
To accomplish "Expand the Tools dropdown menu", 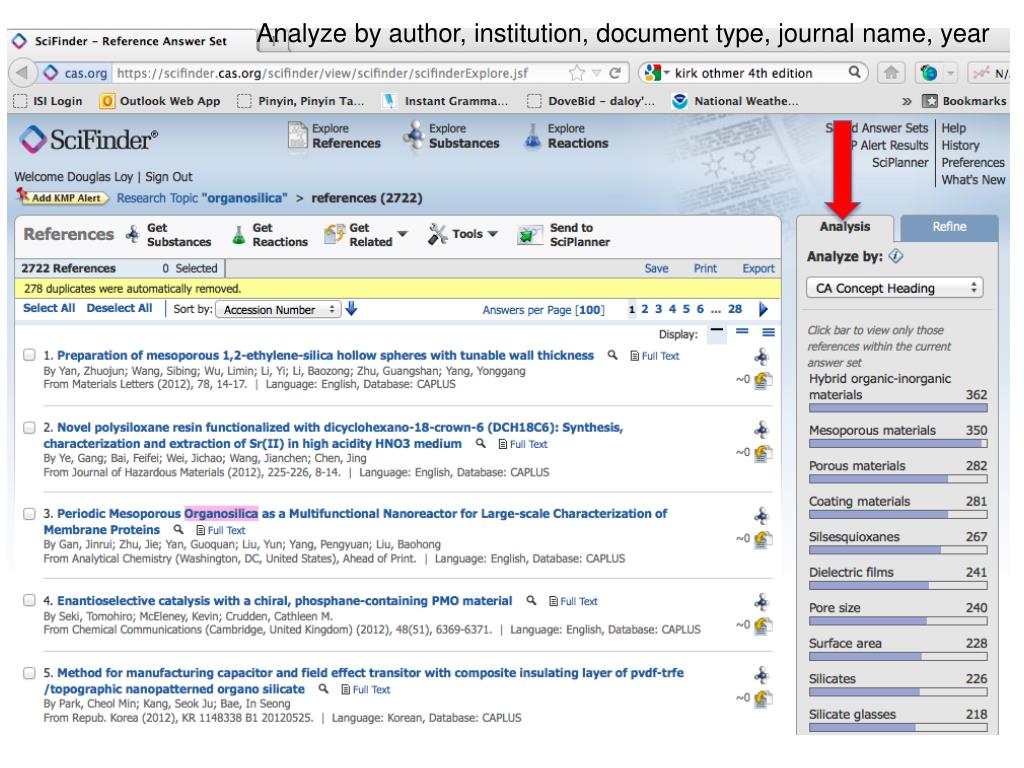I will tap(492, 234).
